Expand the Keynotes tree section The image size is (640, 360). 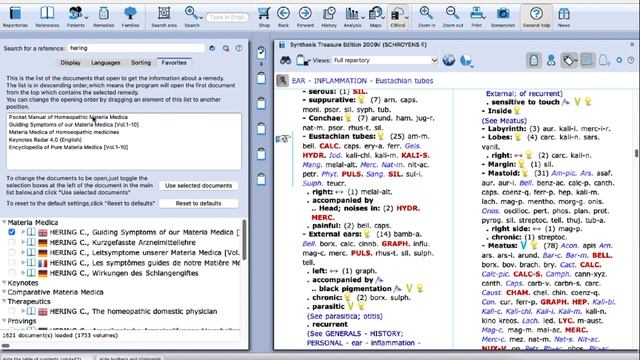coord(4,282)
